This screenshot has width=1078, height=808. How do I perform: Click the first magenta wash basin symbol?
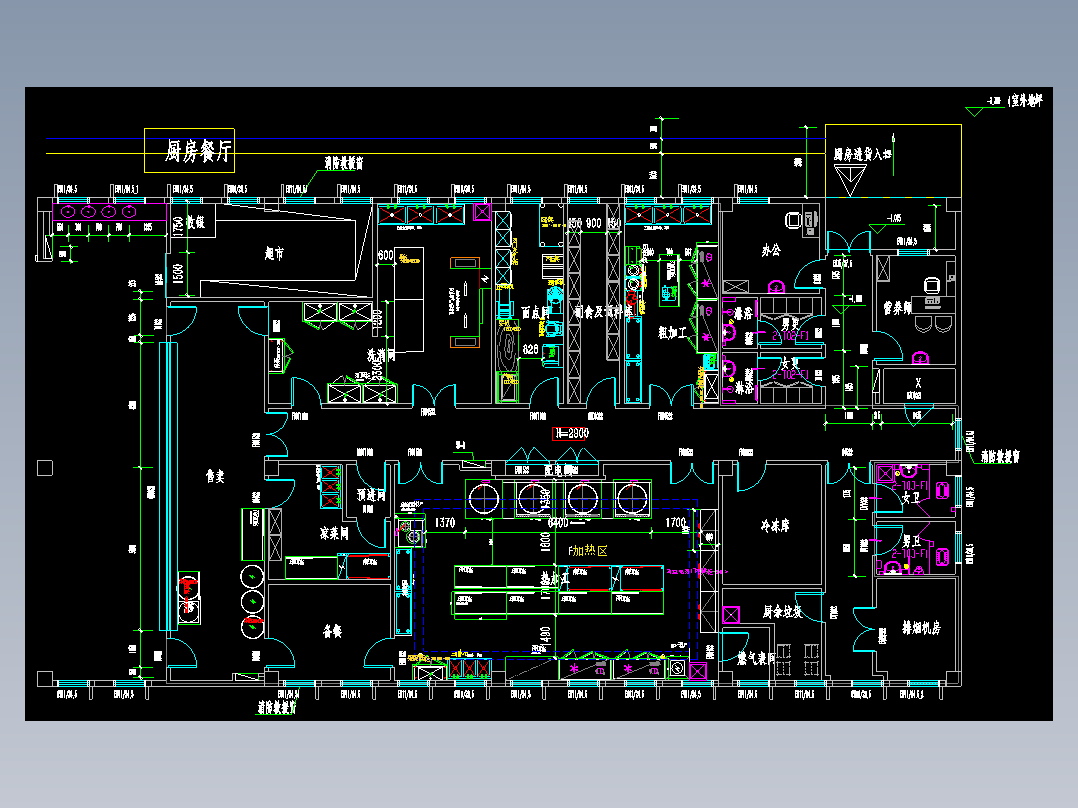pos(67,212)
